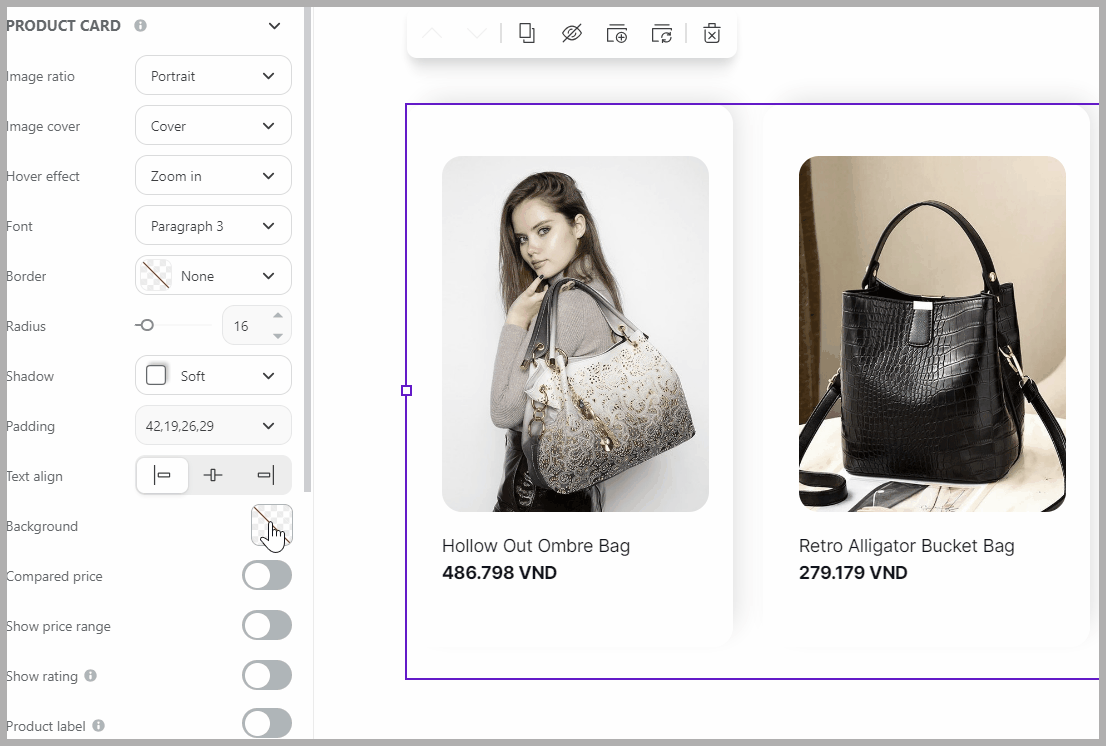This screenshot has width=1106, height=746.
Task: Set text align to center
Action: 212,475
